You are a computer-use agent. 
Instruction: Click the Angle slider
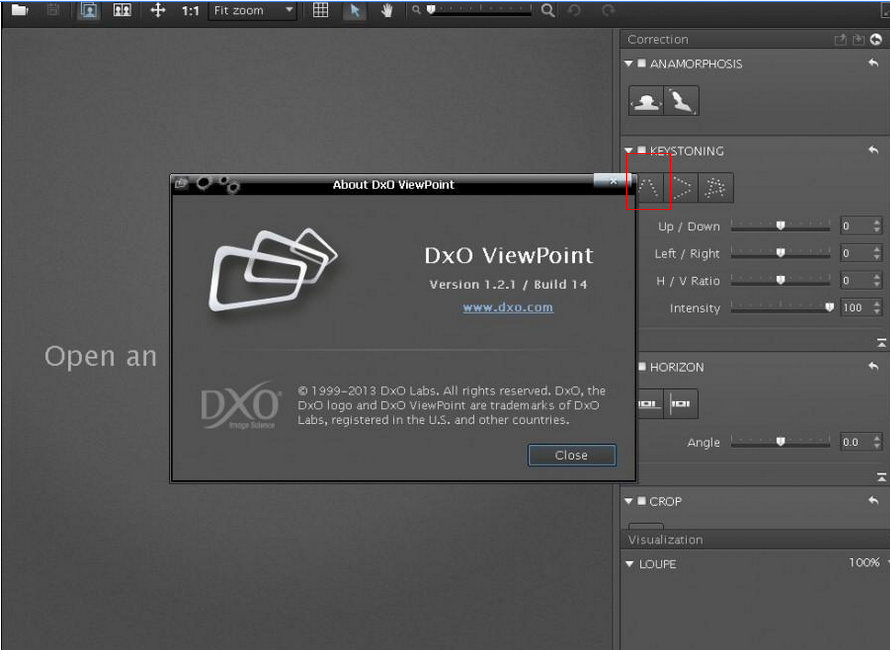[780, 442]
